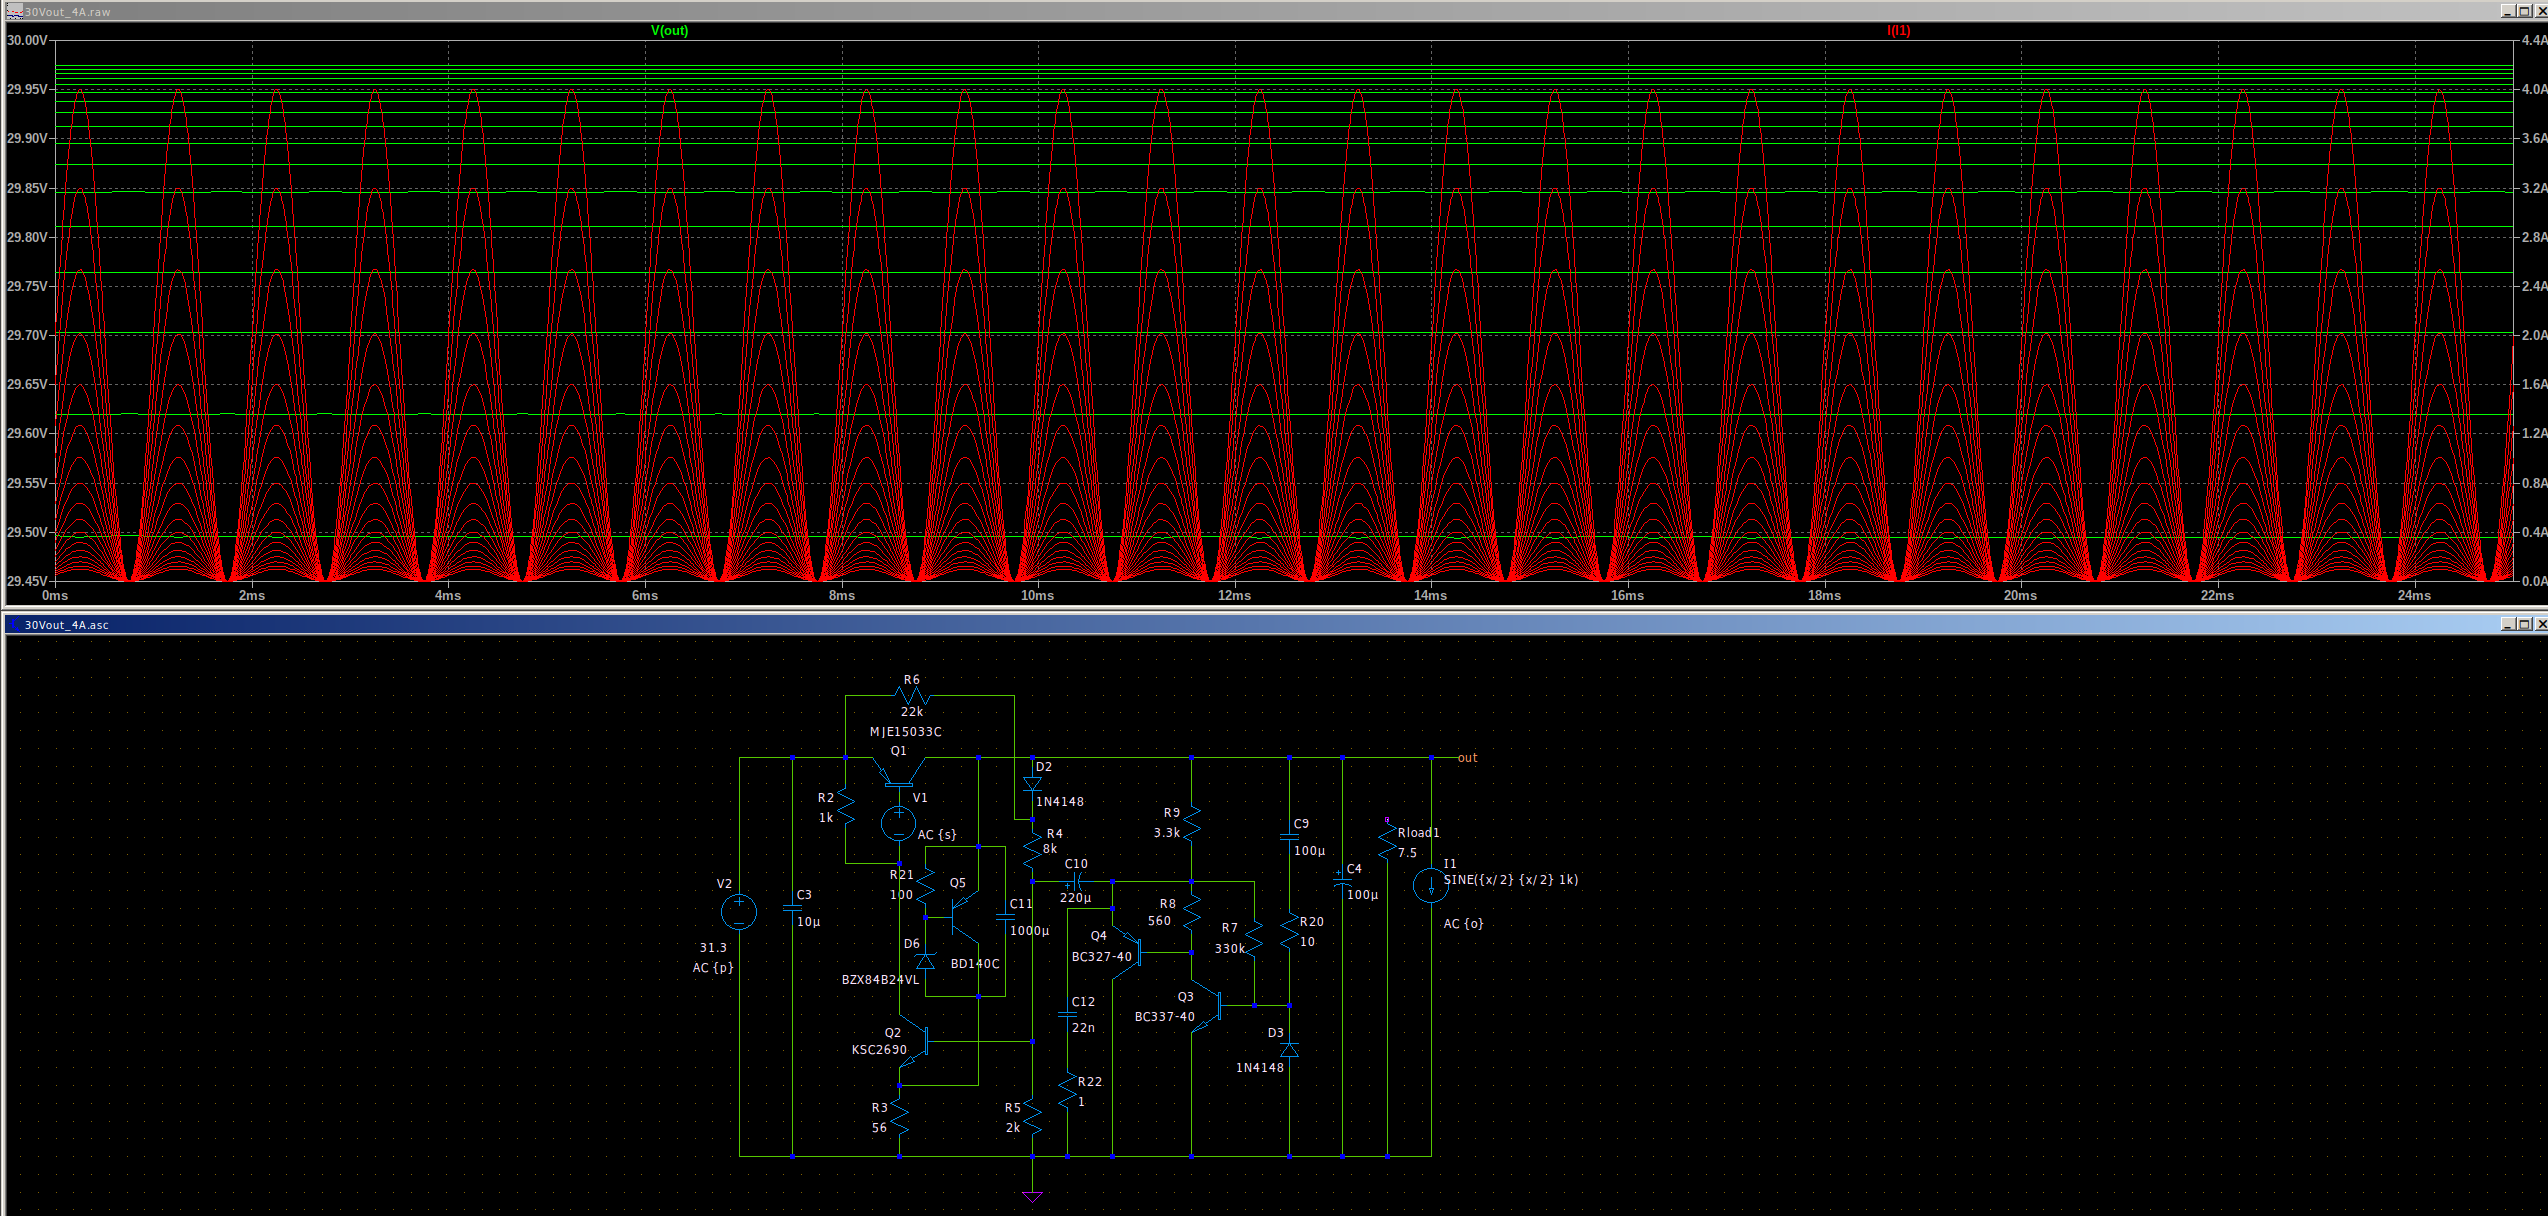Click the 0ms time axis label
2548x1216 pixels.
pos(55,596)
